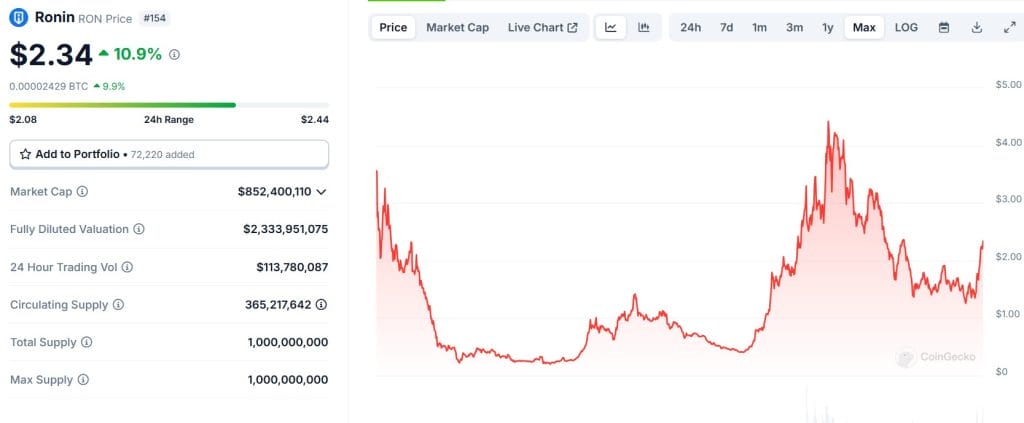The height and width of the screenshot is (423, 1024).
Task: Expand the chart to fullscreen
Action: point(1009,27)
